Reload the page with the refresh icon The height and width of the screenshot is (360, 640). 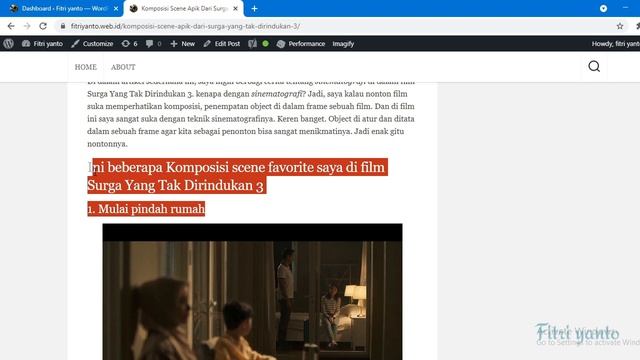[x=43, y=26]
